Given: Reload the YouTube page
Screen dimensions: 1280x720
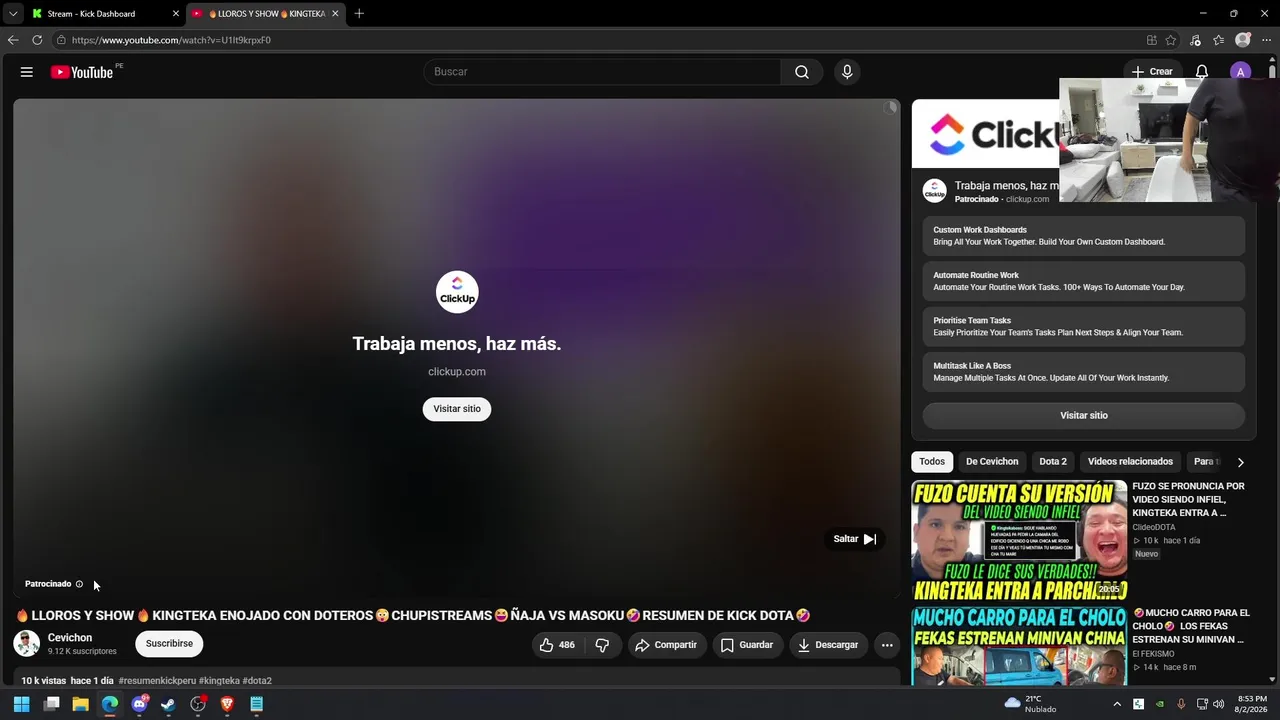Looking at the screenshot, I should click(37, 40).
